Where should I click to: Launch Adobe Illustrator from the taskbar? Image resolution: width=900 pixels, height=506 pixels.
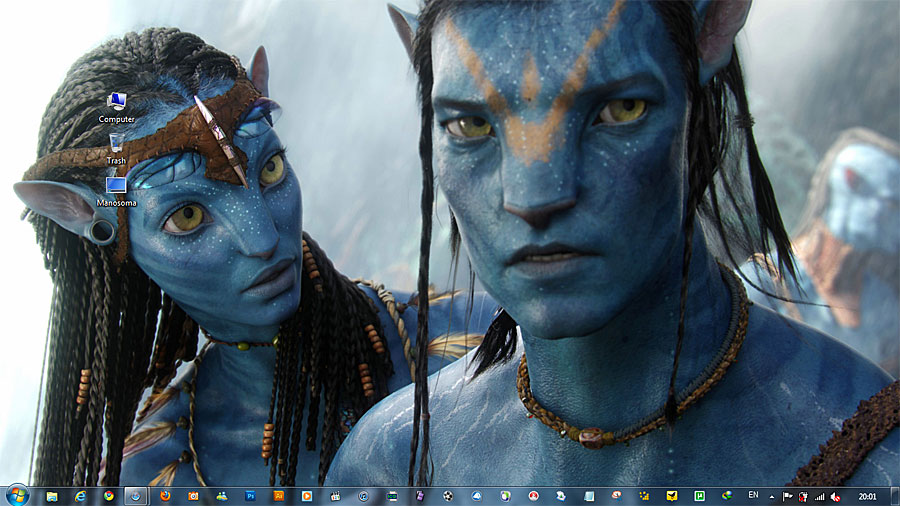click(x=278, y=496)
